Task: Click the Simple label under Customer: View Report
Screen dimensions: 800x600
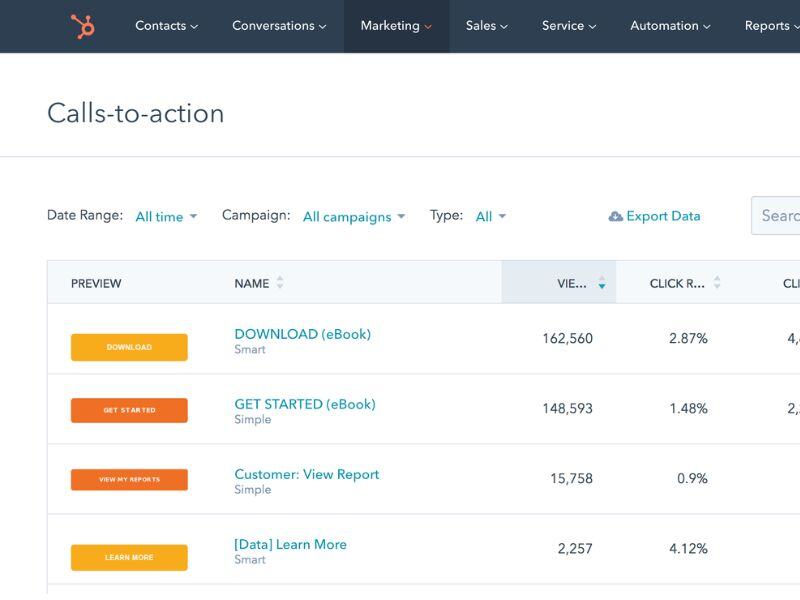Action: pyautogui.click(x=253, y=489)
